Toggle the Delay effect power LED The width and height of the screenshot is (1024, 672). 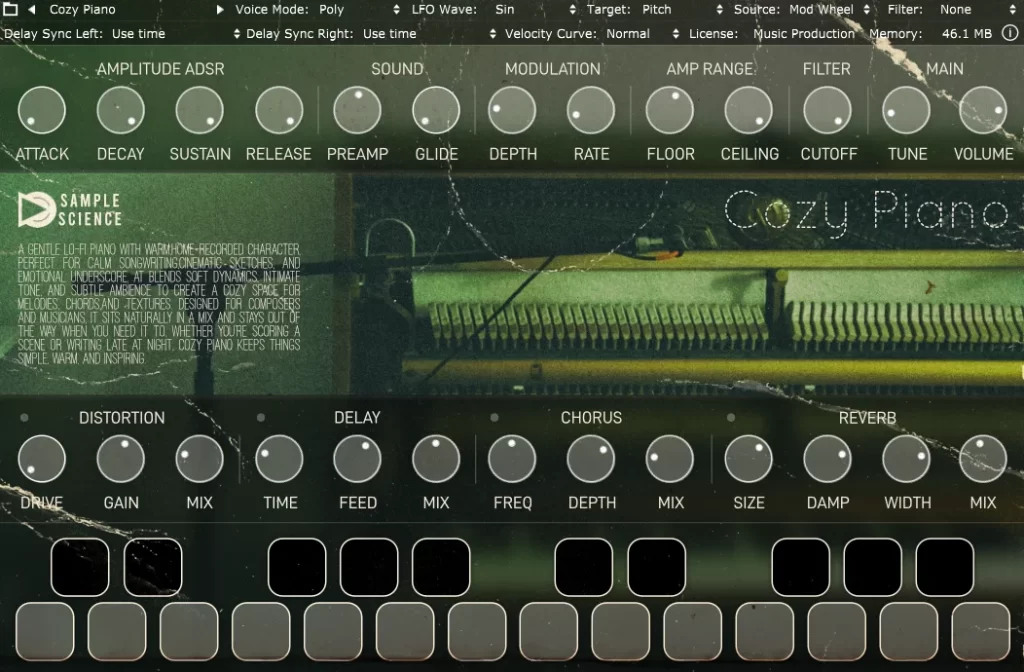pyautogui.click(x=261, y=417)
